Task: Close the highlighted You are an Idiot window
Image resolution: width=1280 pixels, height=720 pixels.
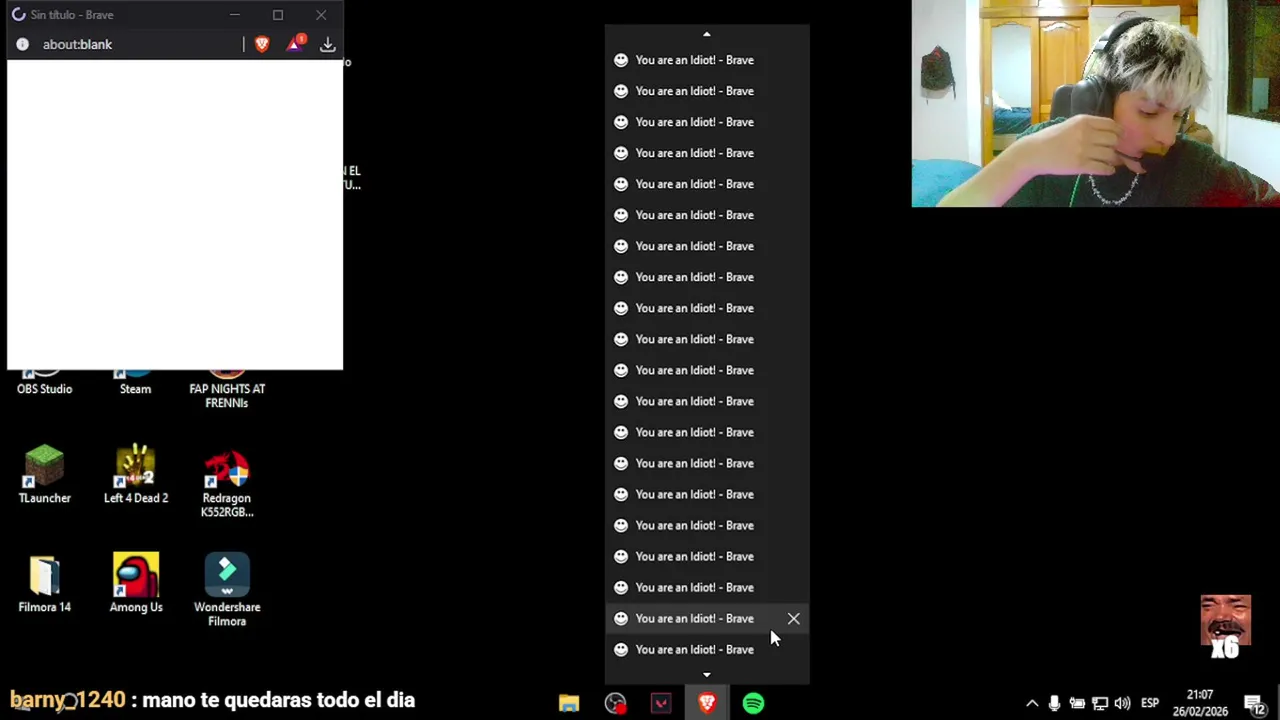Action: [793, 619]
